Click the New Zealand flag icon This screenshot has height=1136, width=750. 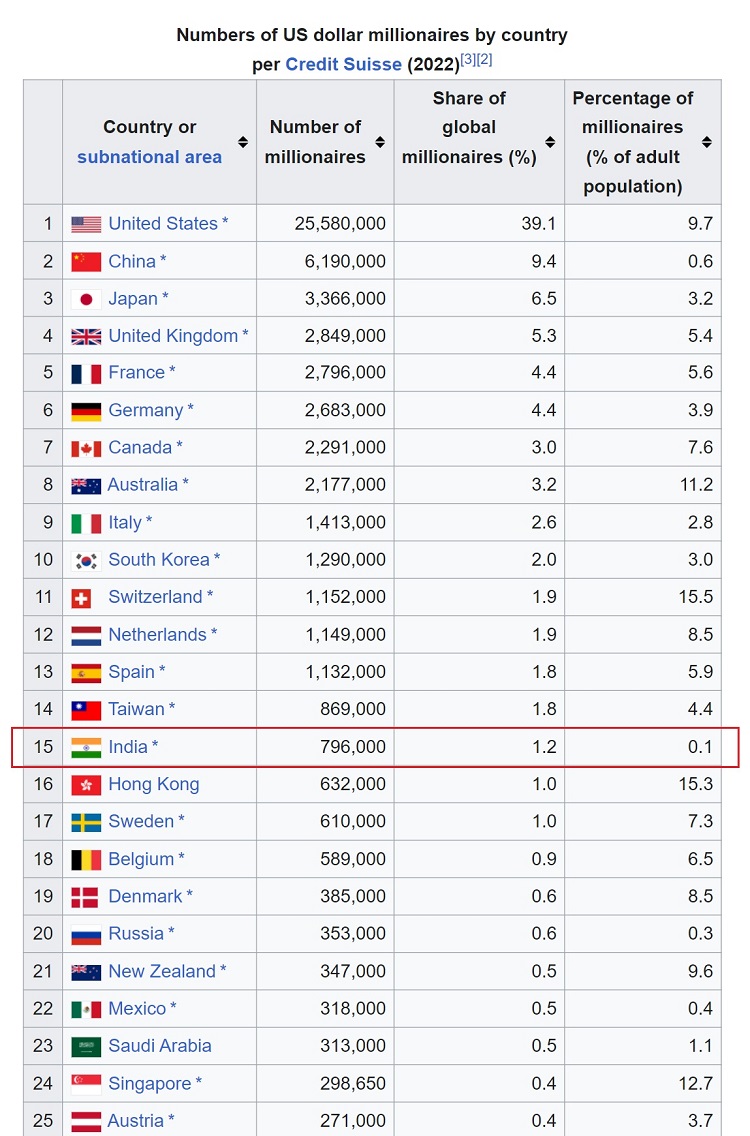86,972
